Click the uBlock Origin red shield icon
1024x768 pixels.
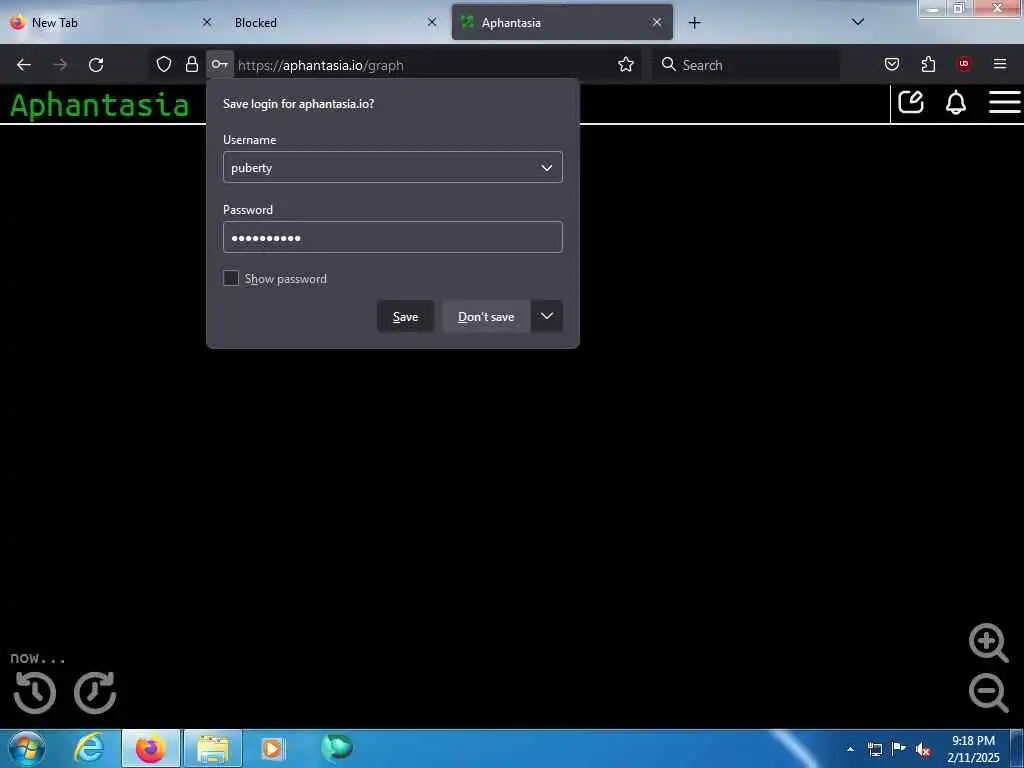[x=964, y=64]
